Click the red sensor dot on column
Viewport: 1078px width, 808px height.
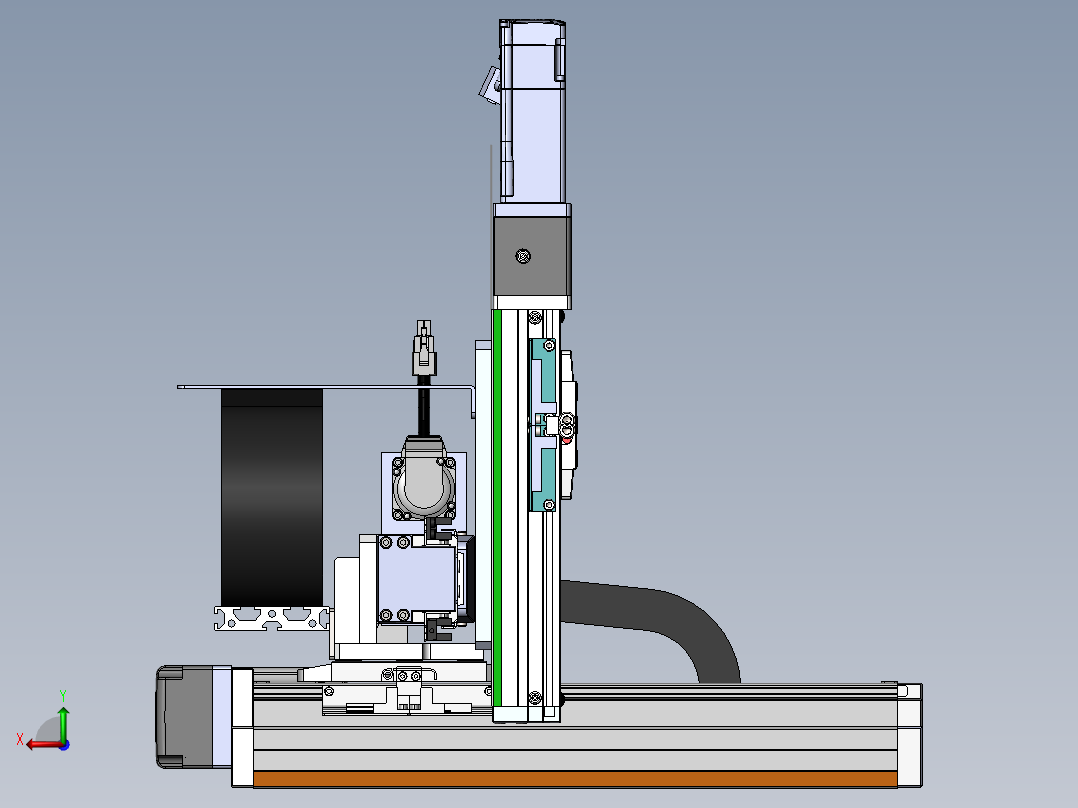(x=566, y=438)
